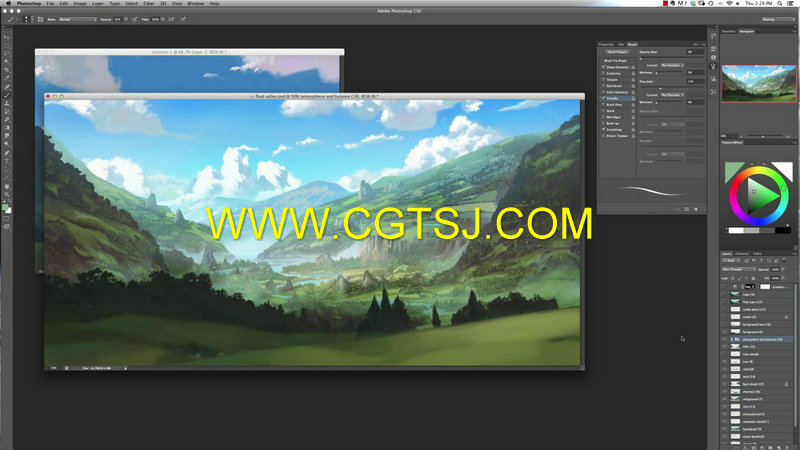Open Pass Through blend mode dropdown
Viewport: 800px width, 450px height.
coord(739,269)
